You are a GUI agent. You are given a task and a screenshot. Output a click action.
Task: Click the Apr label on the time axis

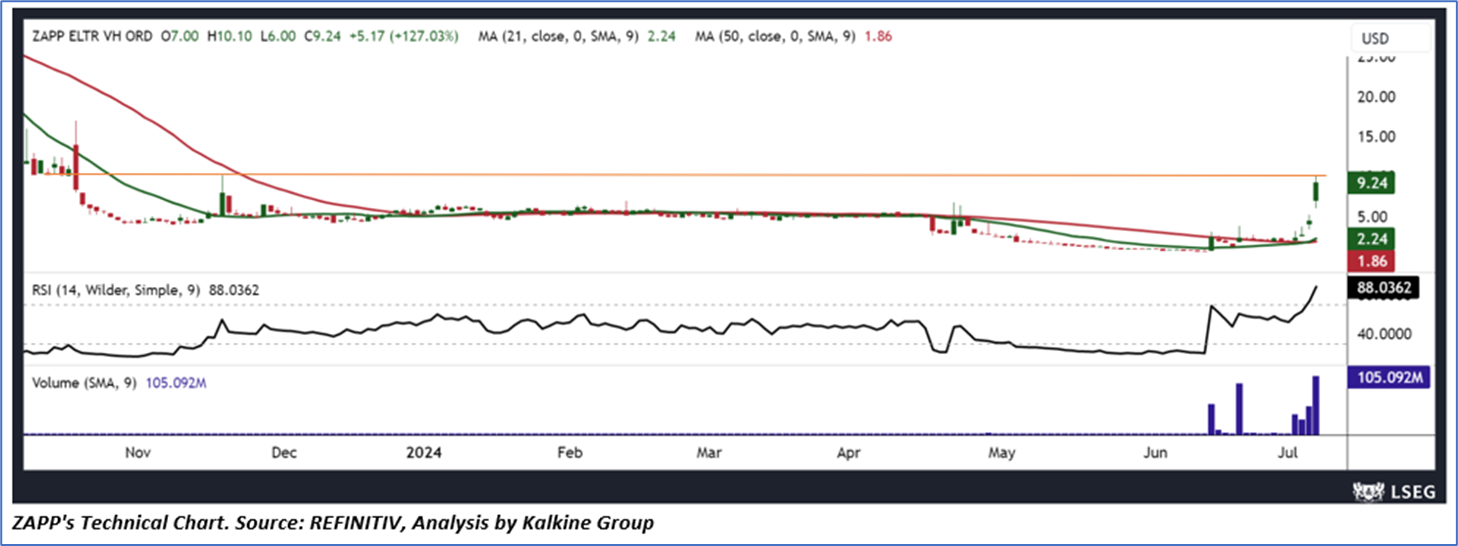click(849, 452)
